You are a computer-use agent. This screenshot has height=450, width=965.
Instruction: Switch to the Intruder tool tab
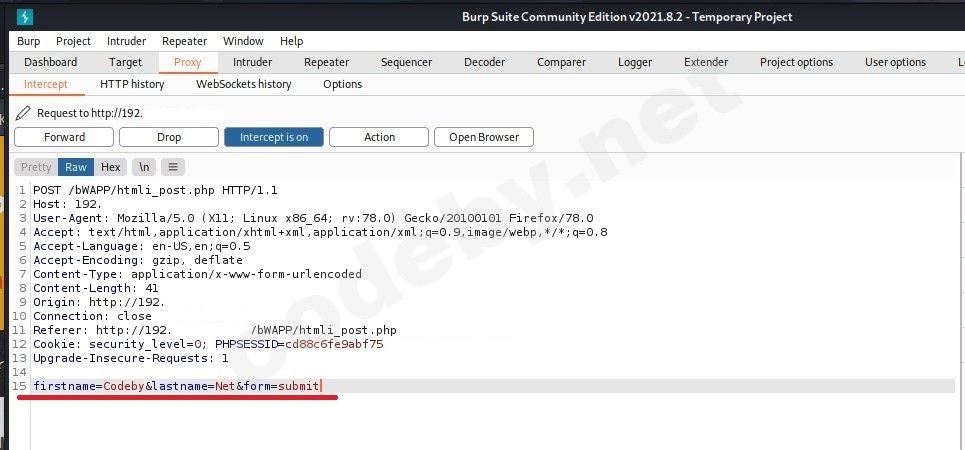point(252,62)
